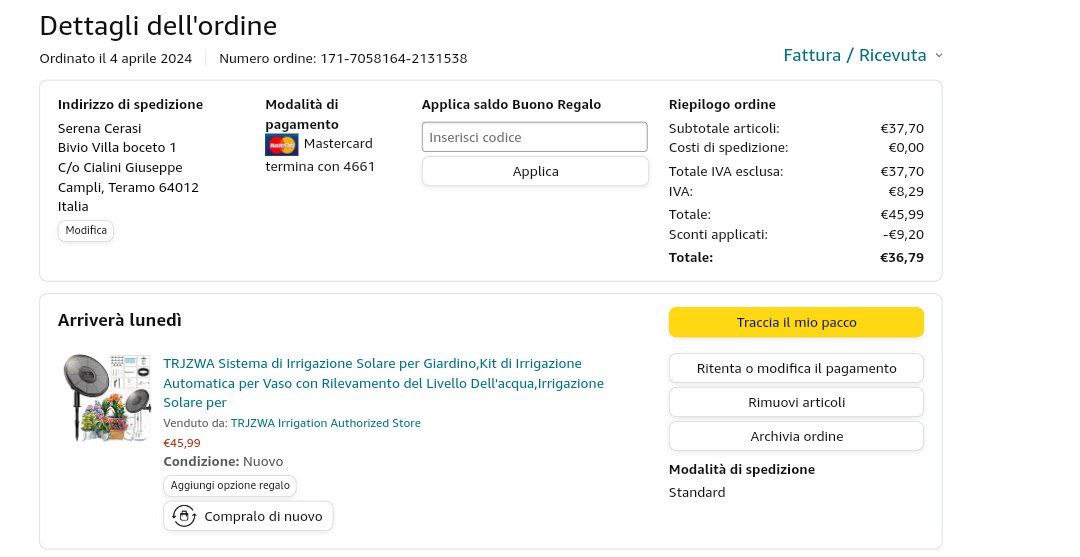Focus the Inserisci codice gift card field
The height and width of the screenshot is (557, 1080).
pos(534,137)
